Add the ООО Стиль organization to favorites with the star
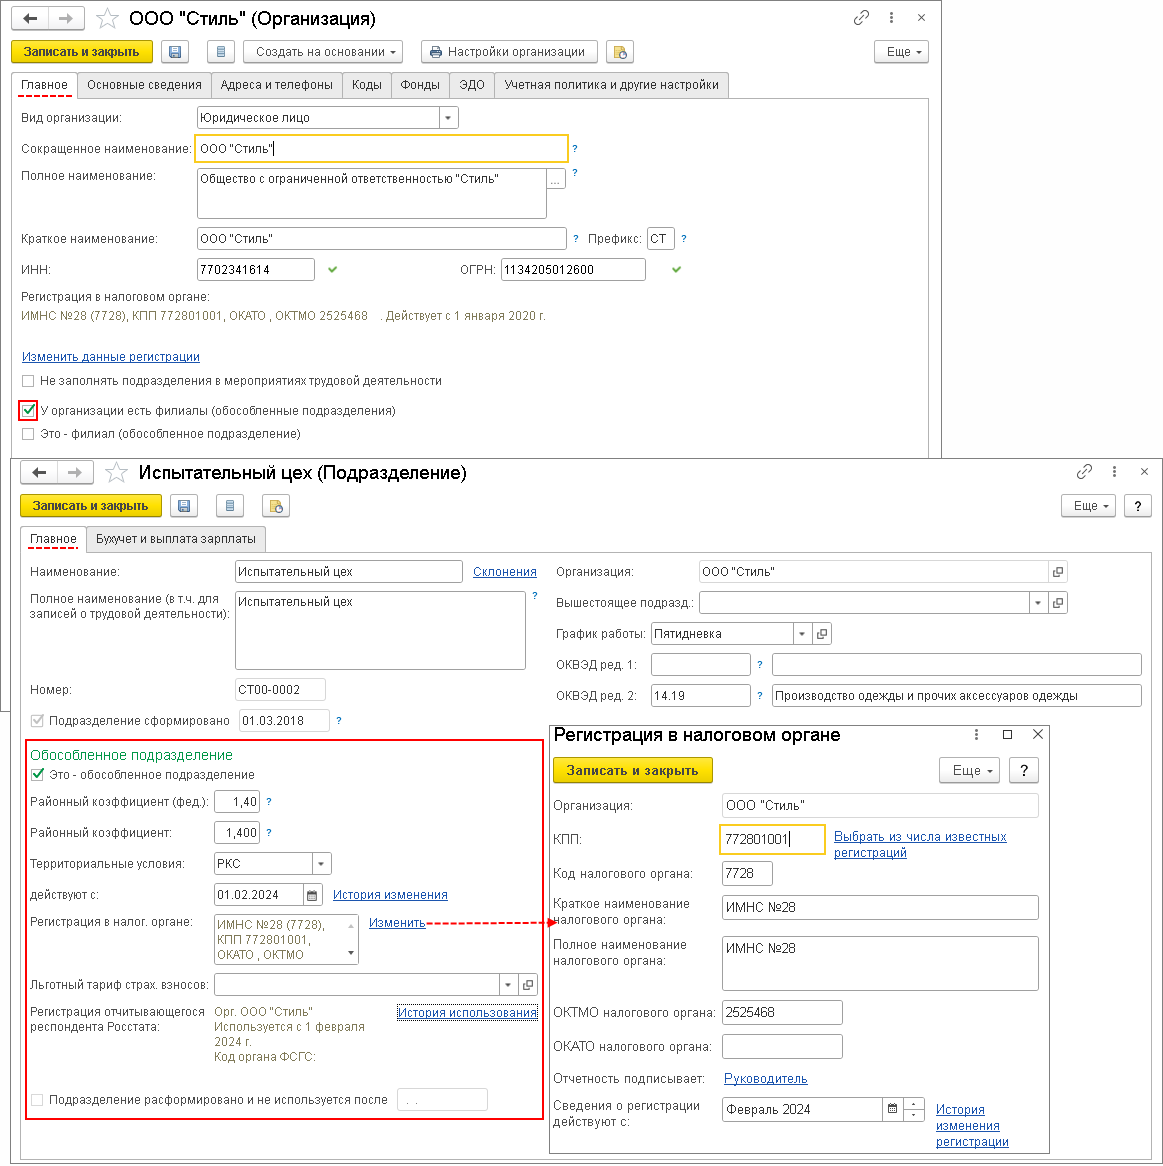This screenshot has width=1163, height=1166. click(107, 19)
